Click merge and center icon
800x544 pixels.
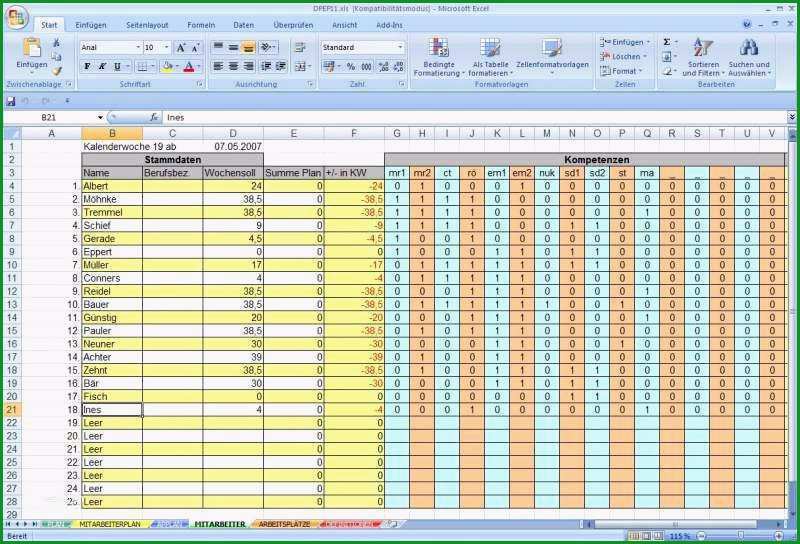coord(300,66)
